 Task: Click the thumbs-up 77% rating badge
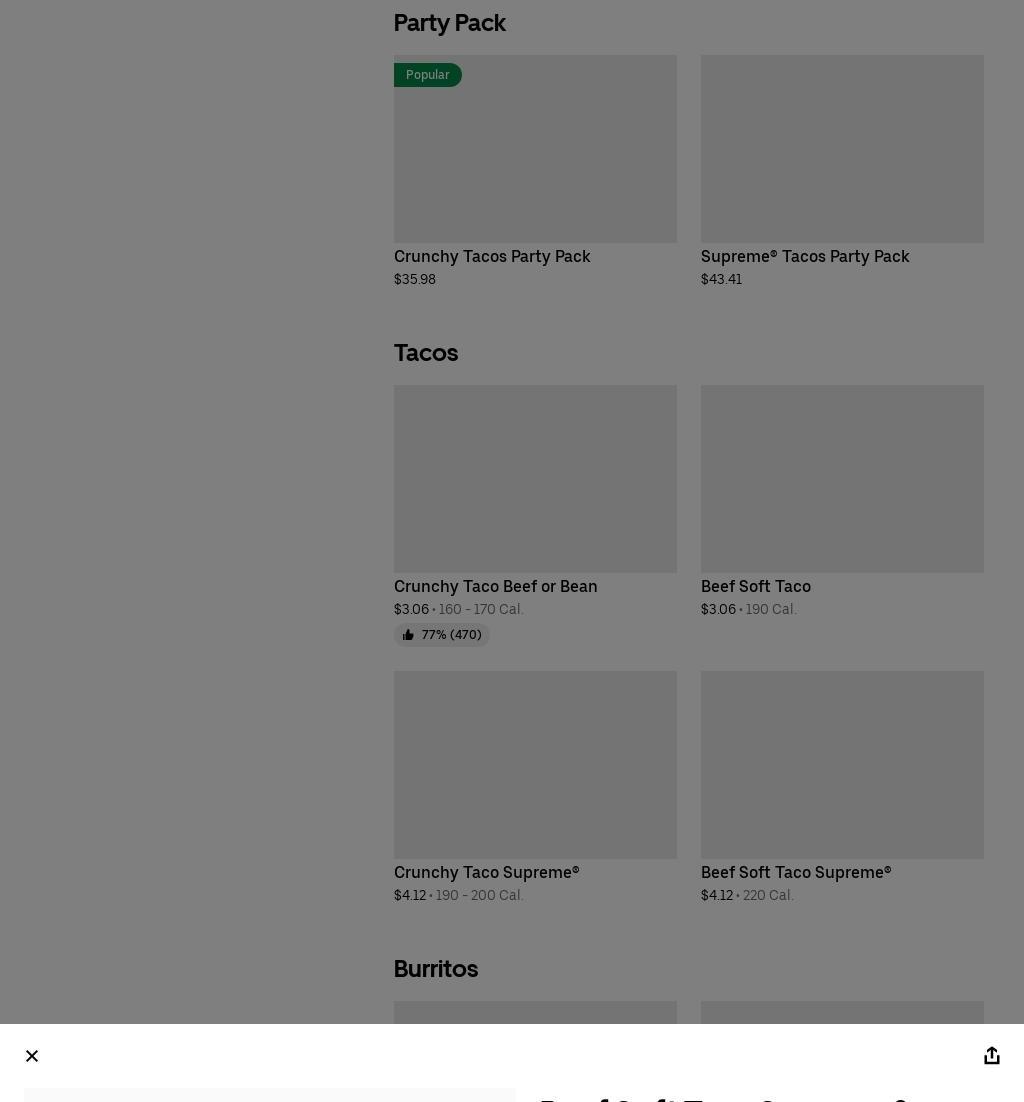tap(441, 635)
